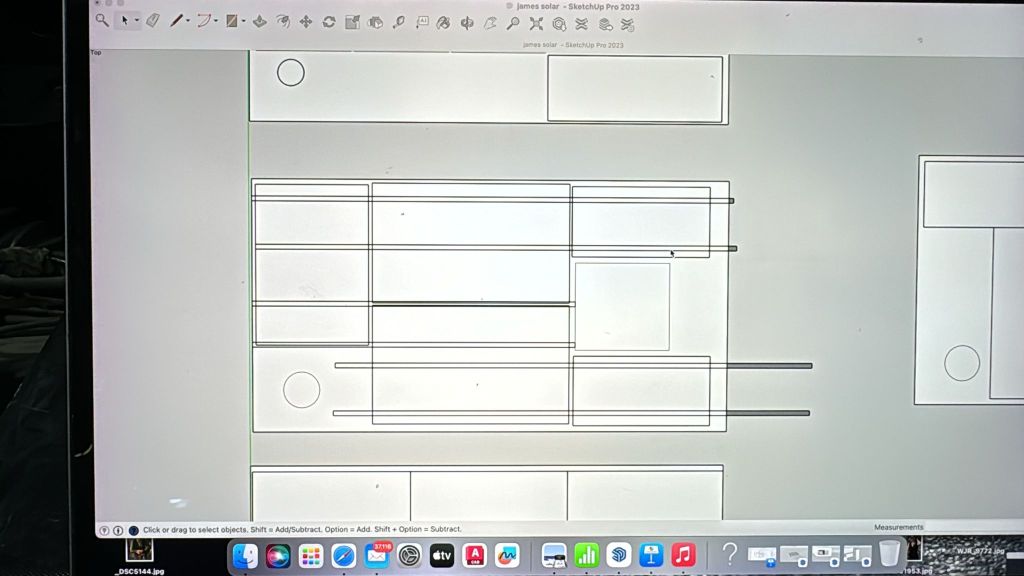Select the Move tool
This screenshot has width=1024, height=576.
[x=306, y=21]
